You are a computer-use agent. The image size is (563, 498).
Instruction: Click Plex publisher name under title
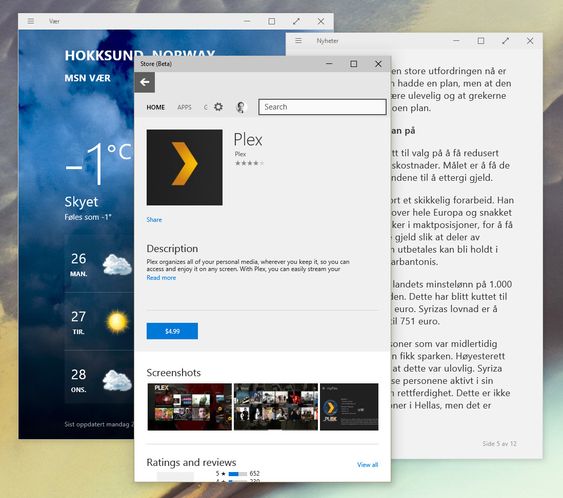point(240,154)
